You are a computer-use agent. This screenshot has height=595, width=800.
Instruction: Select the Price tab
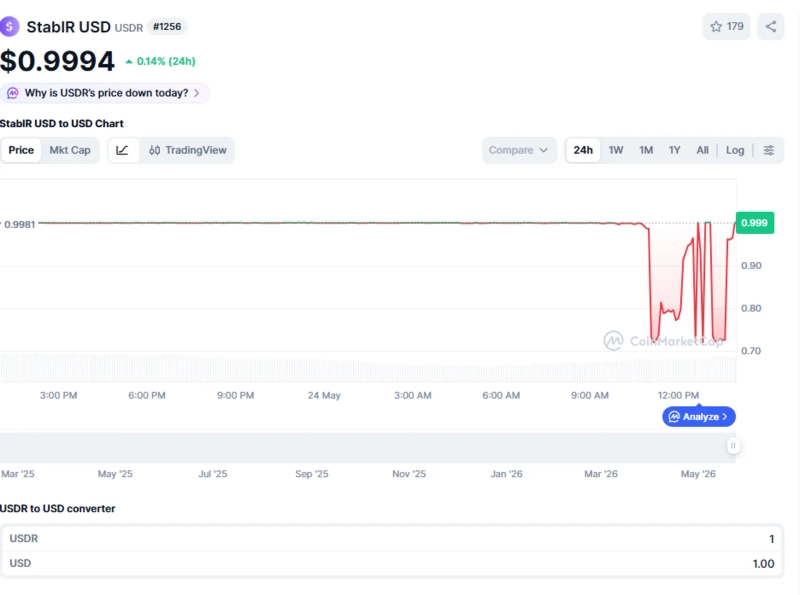21,150
